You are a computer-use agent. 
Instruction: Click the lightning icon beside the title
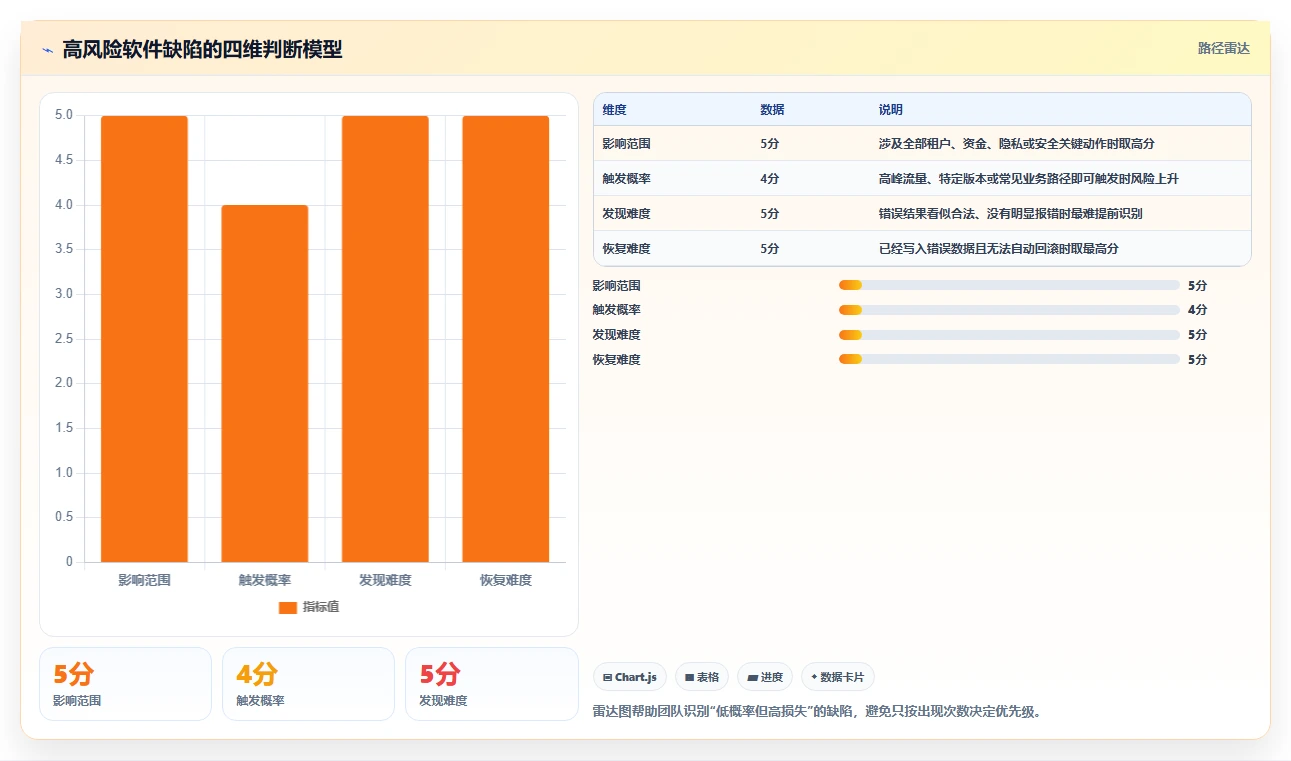[48, 49]
